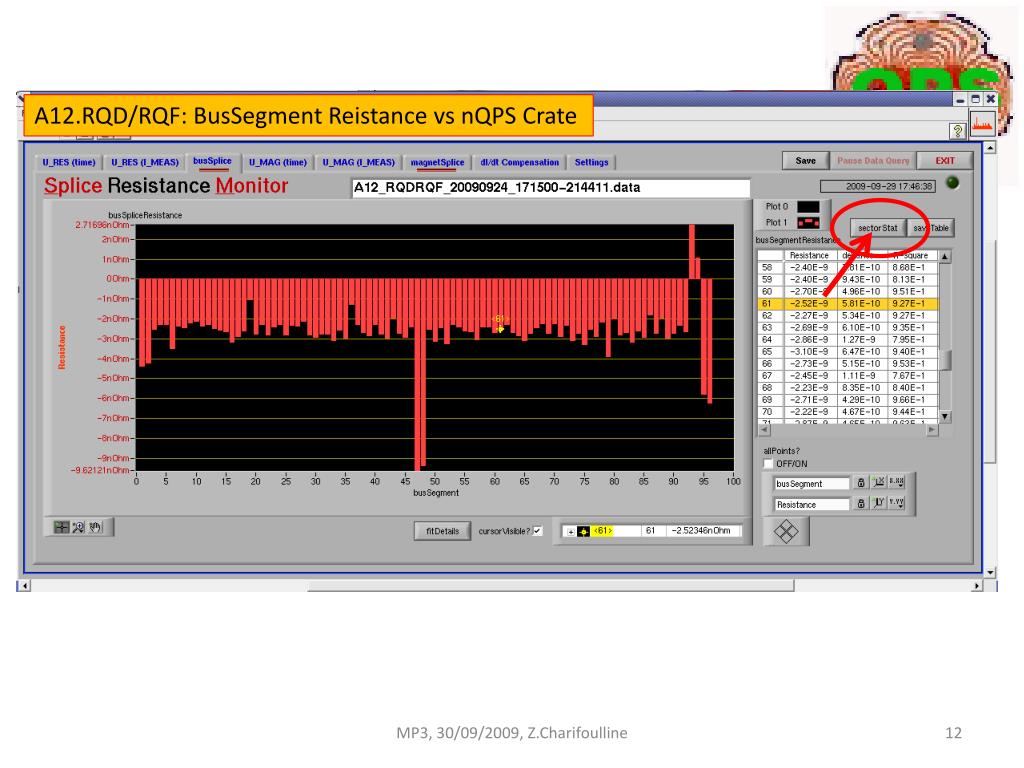Click the diamond cursor mover control
This screenshot has height=768, width=1024.
tap(786, 533)
